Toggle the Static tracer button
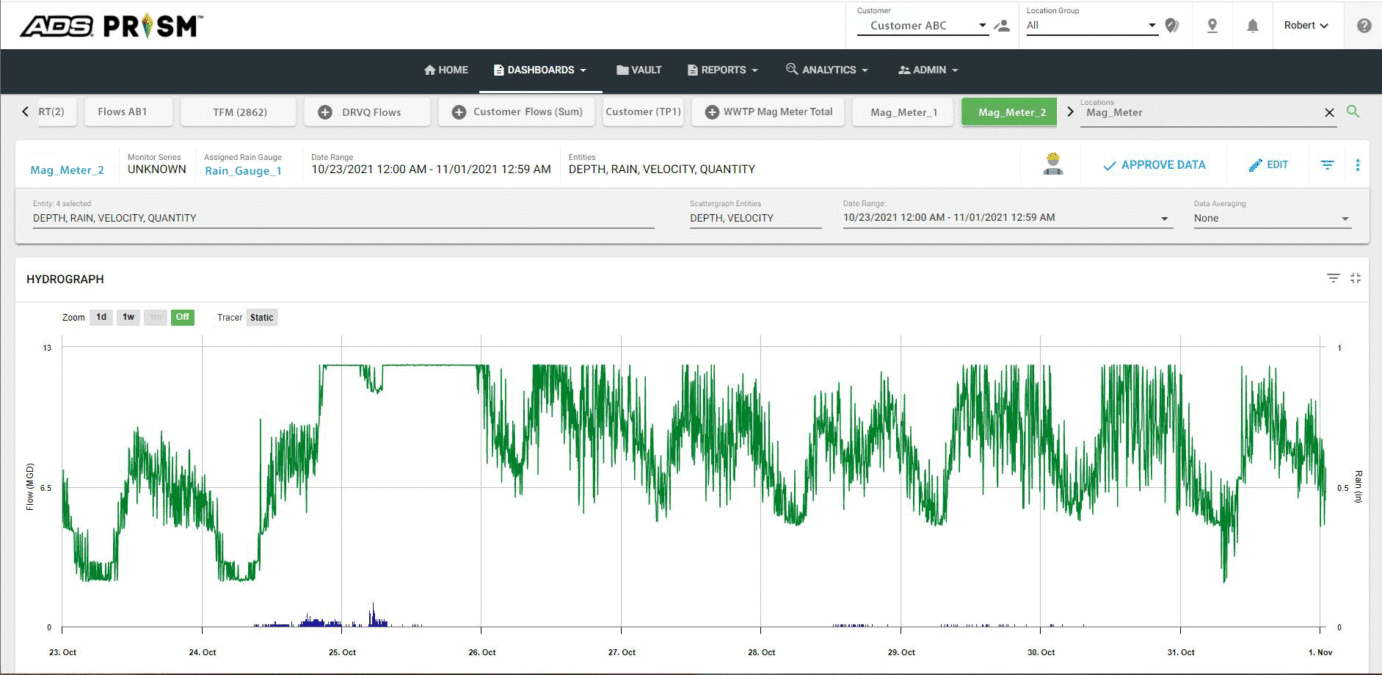This screenshot has width=1382, height=675. pos(262,317)
